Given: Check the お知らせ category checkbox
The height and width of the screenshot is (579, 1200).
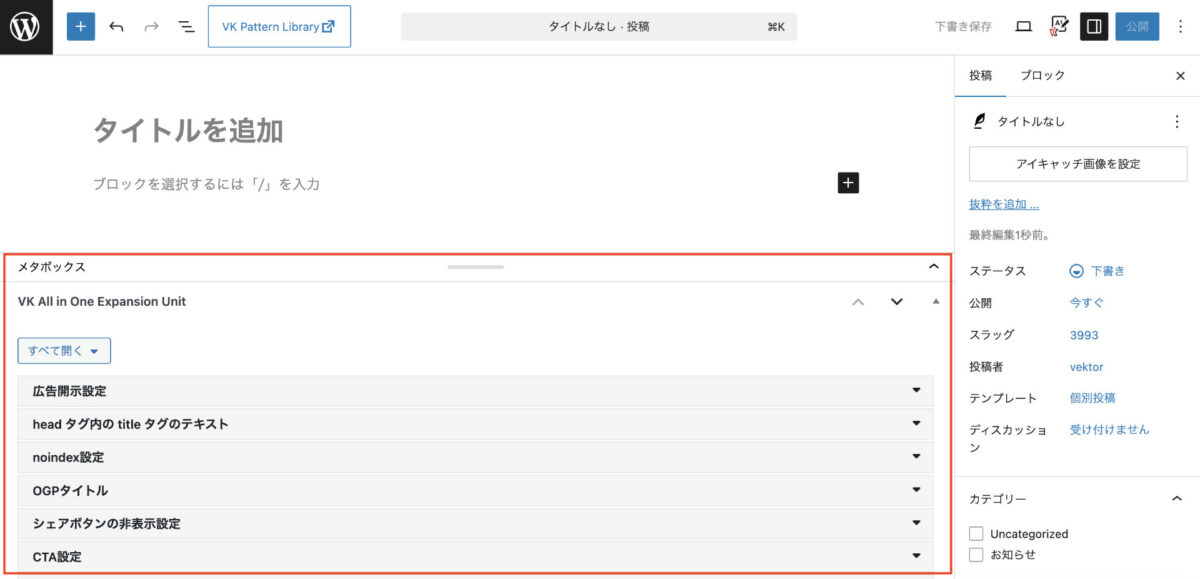Looking at the screenshot, I should coord(976,554).
